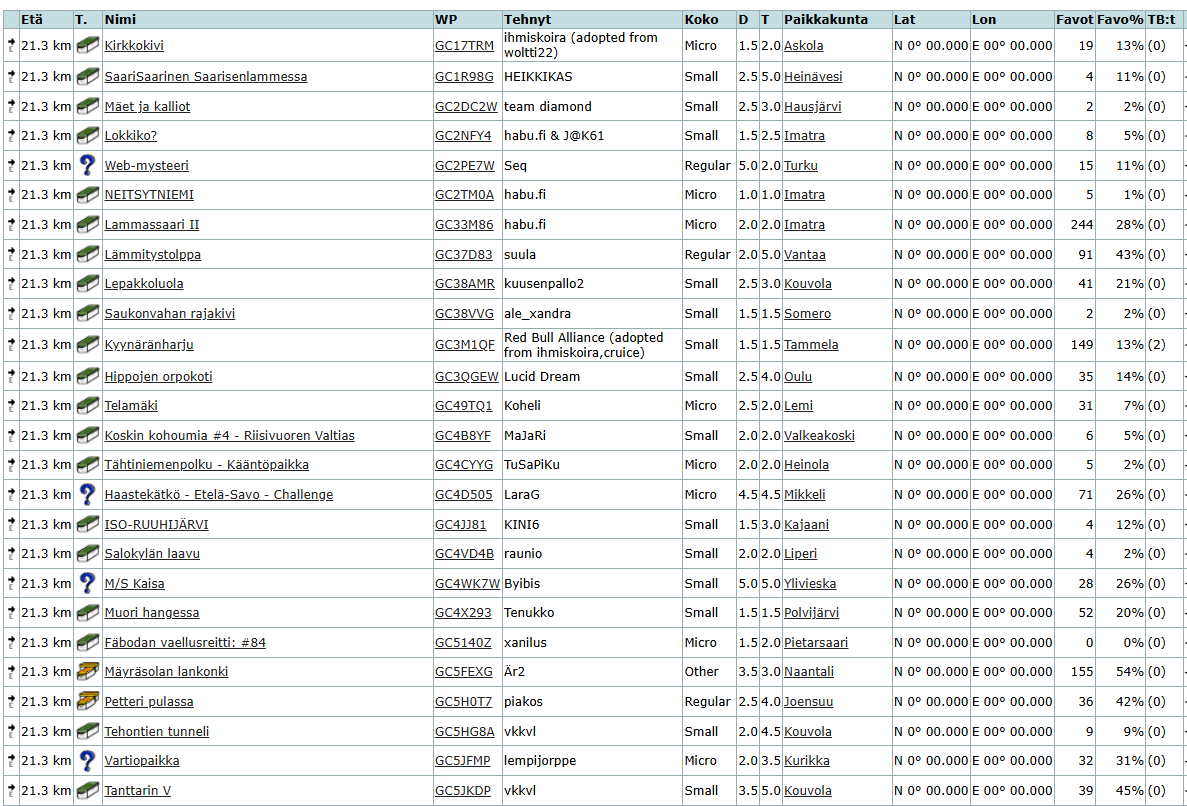The height and width of the screenshot is (806, 1187).
Task: Open the Lämmitystolppa cache link
Action: click(152, 255)
